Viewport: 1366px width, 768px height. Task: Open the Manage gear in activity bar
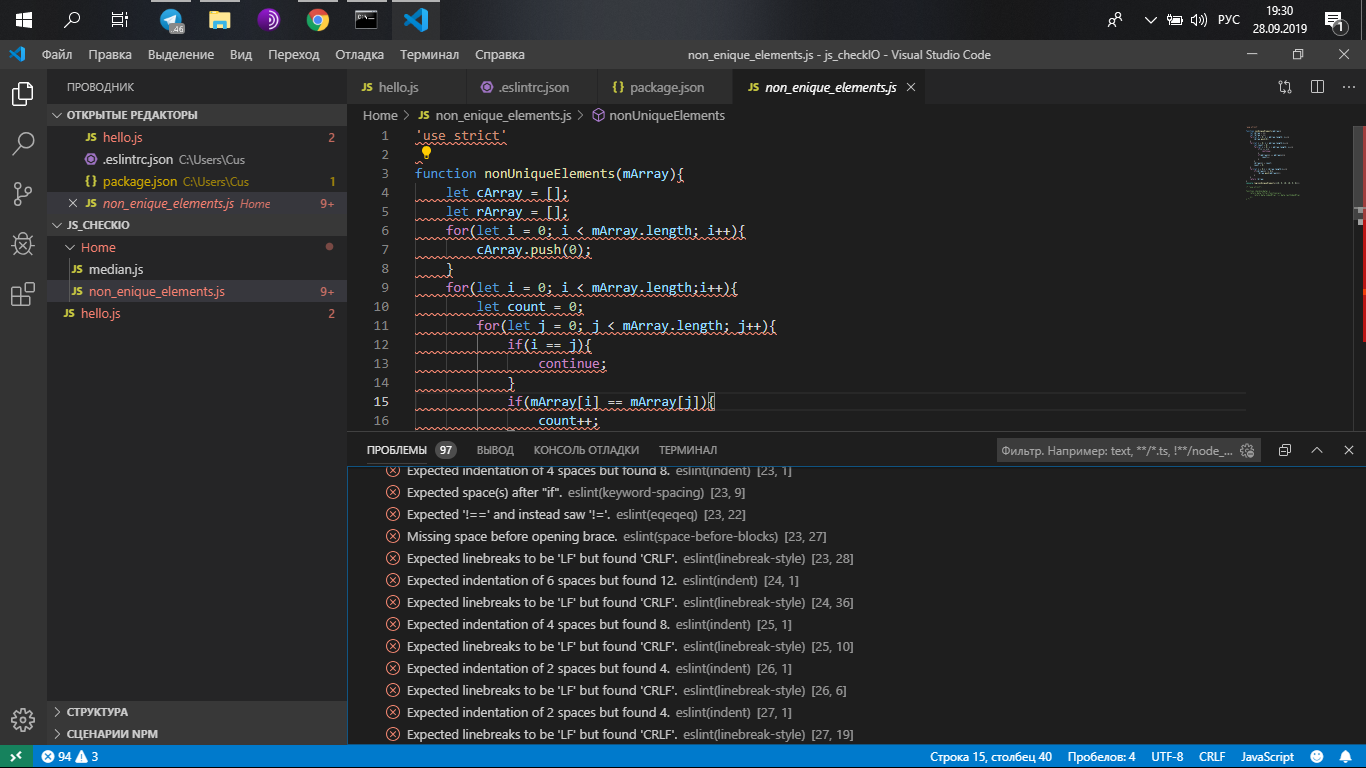[x=23, y=719]
